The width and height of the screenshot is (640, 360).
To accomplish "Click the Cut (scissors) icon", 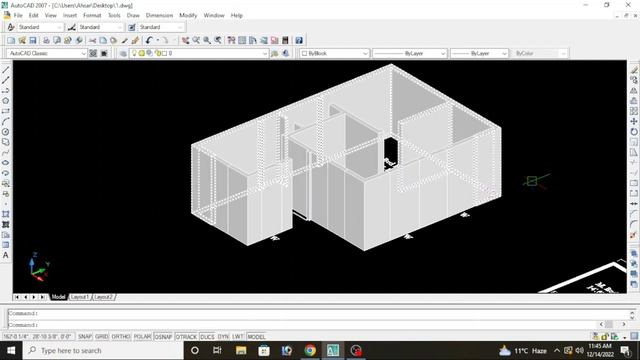I will (x=93, y=40).
